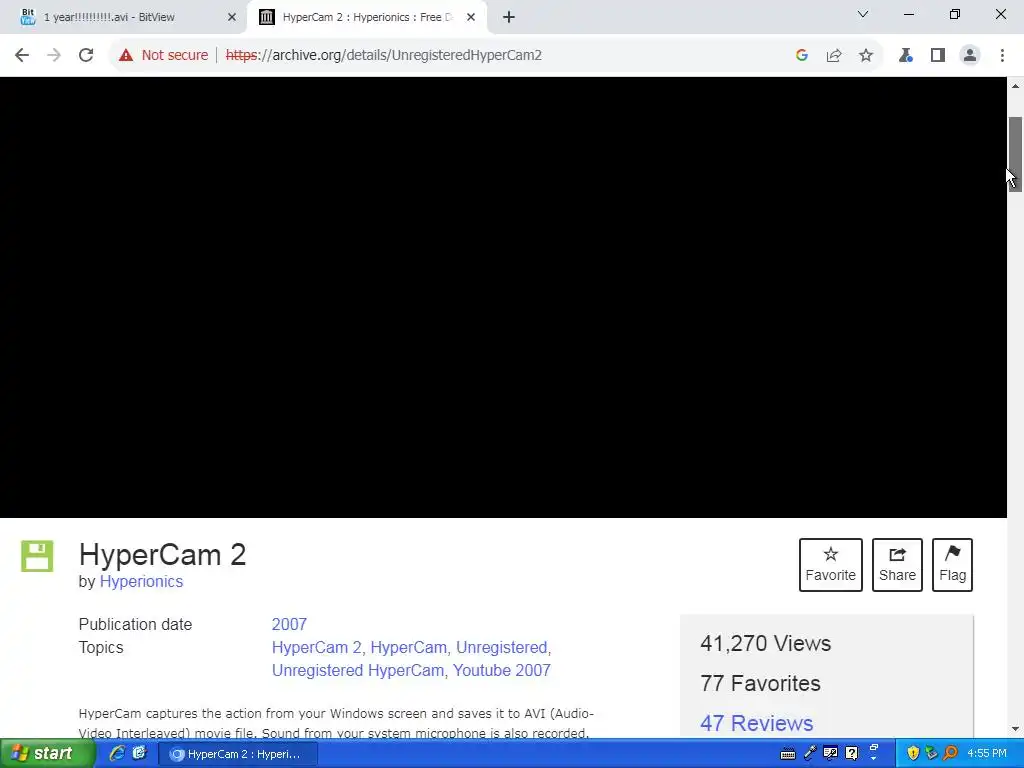Reload the archive.org page
This screenshot has height=768, width=1024.
point(86,56)
